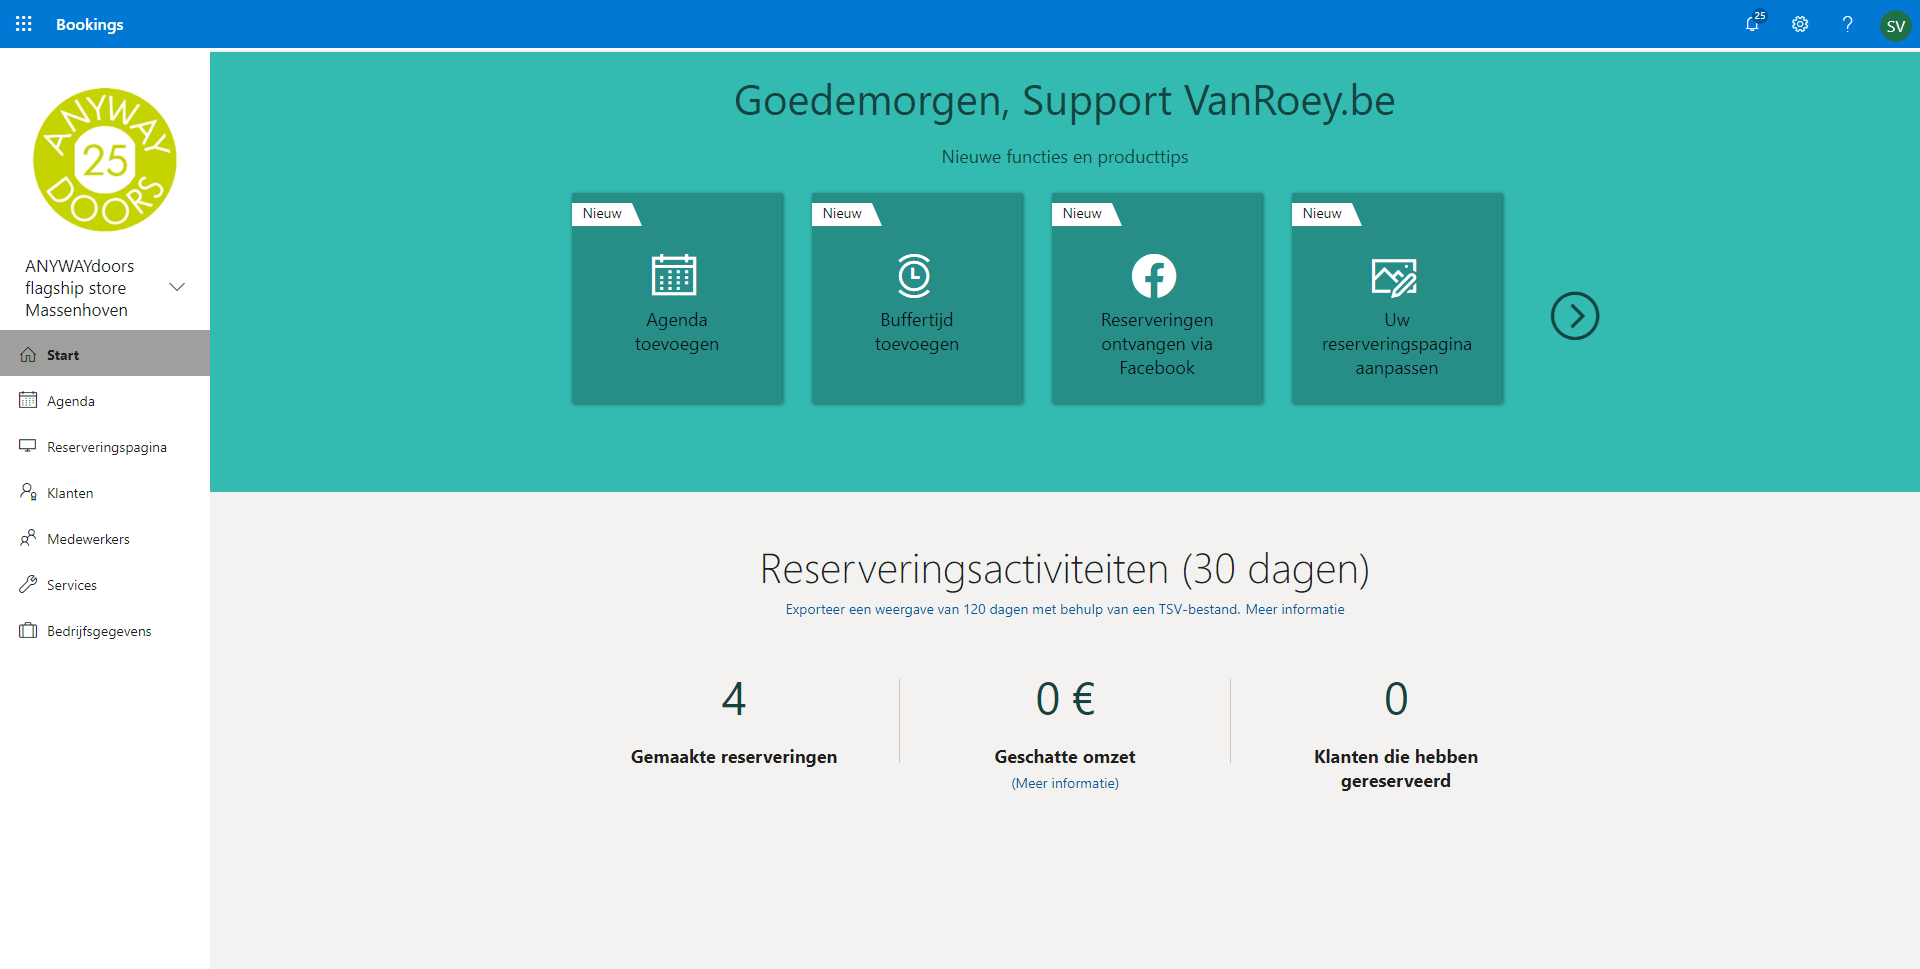Open the Agenda menu item
Screen dimensions: 1920x969
coord(105,400)
